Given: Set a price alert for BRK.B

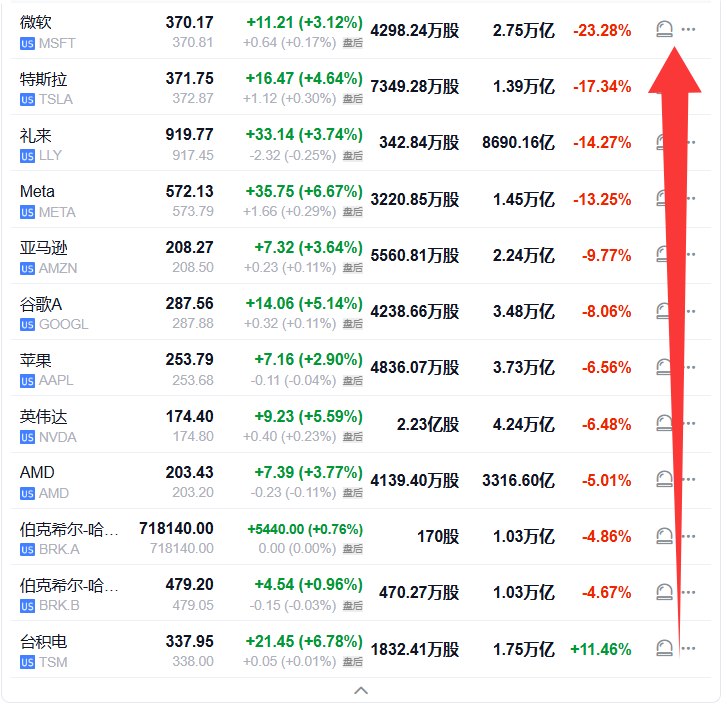Looking at the screenshot, I should pos(664,592).
